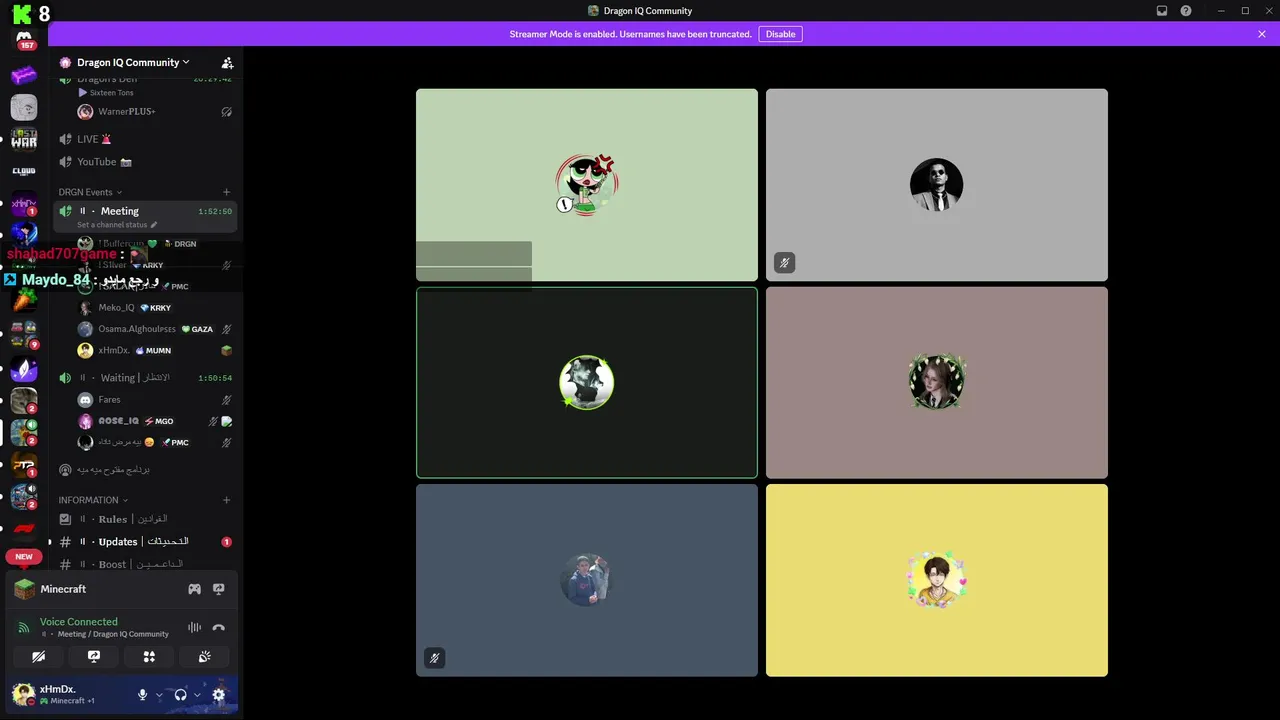Add channel to DRGN Events category
Viewport: 1280px width, 720px height.
coord(226,192)
